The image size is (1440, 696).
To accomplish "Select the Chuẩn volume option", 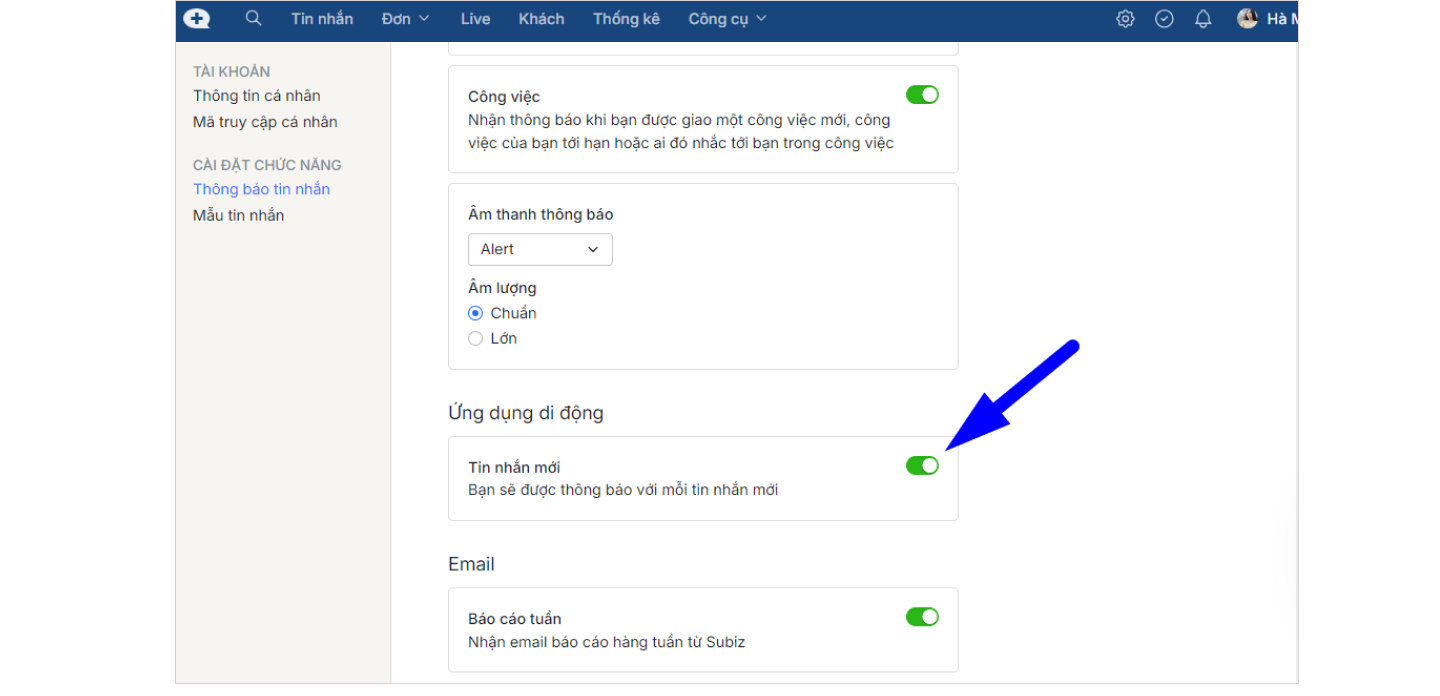I will (x=476, y=313).
